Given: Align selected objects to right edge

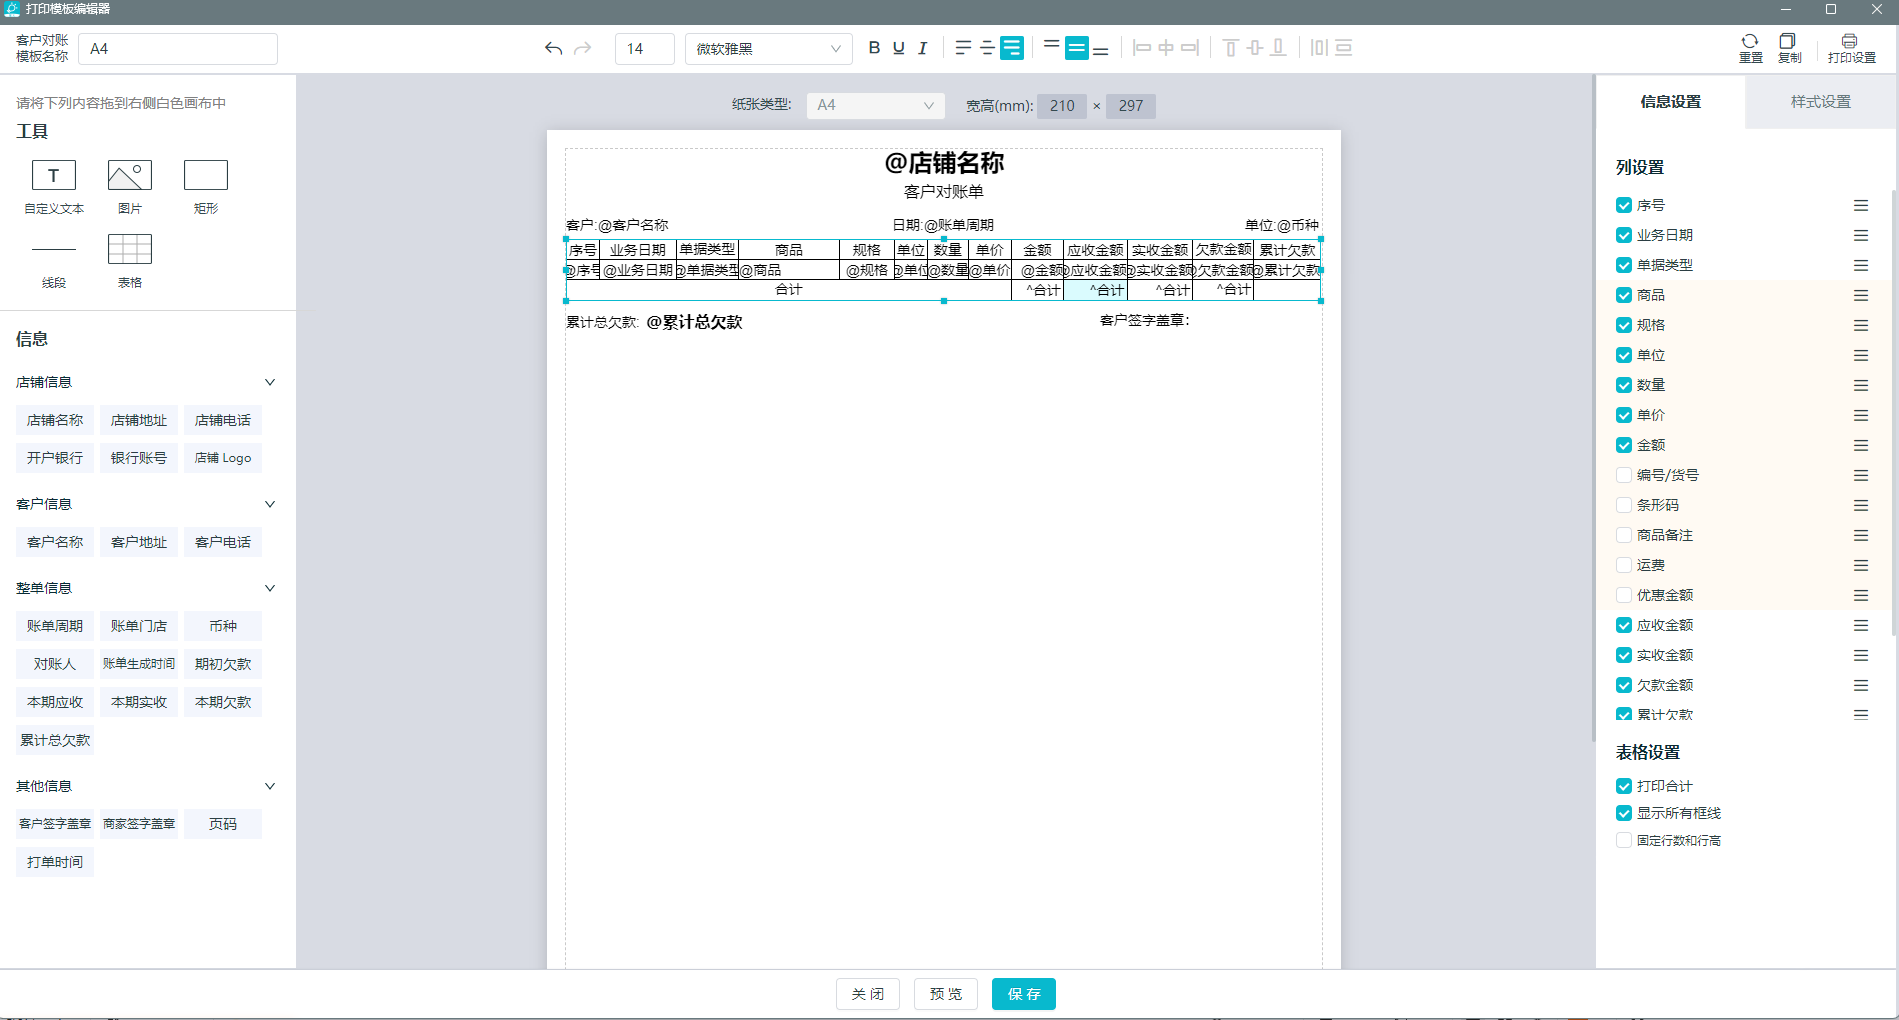Looking at the screenshot, I should (1190, 48).
